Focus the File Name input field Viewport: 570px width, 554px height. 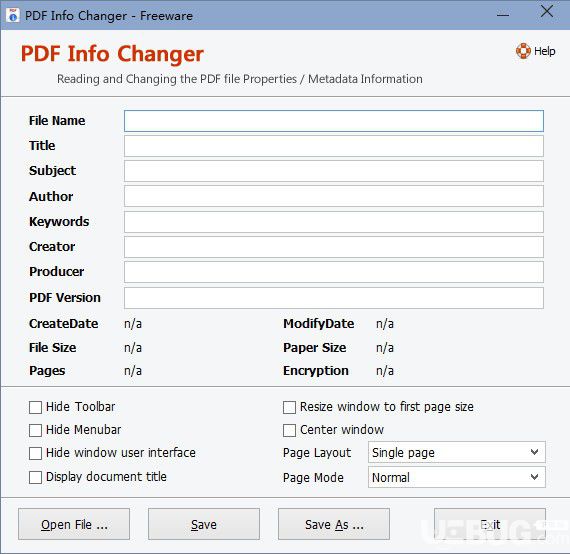tap(334, 121)
